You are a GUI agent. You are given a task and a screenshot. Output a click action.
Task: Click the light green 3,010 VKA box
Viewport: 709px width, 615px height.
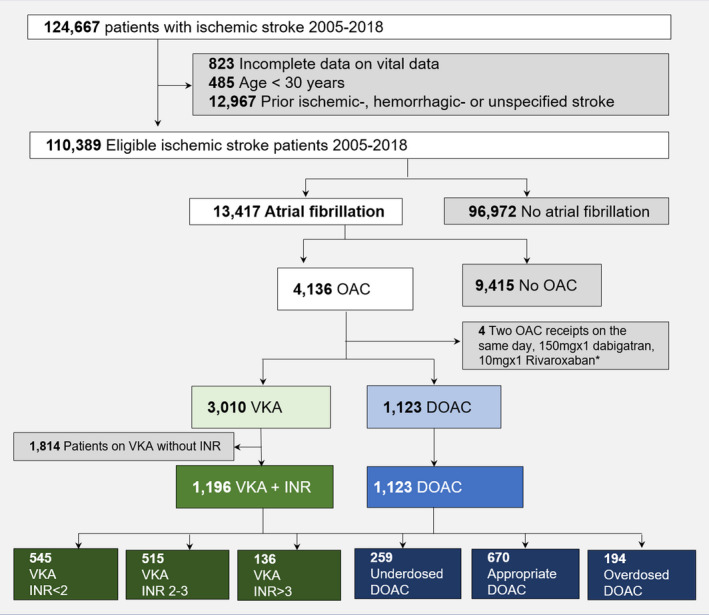pos(264,408)
